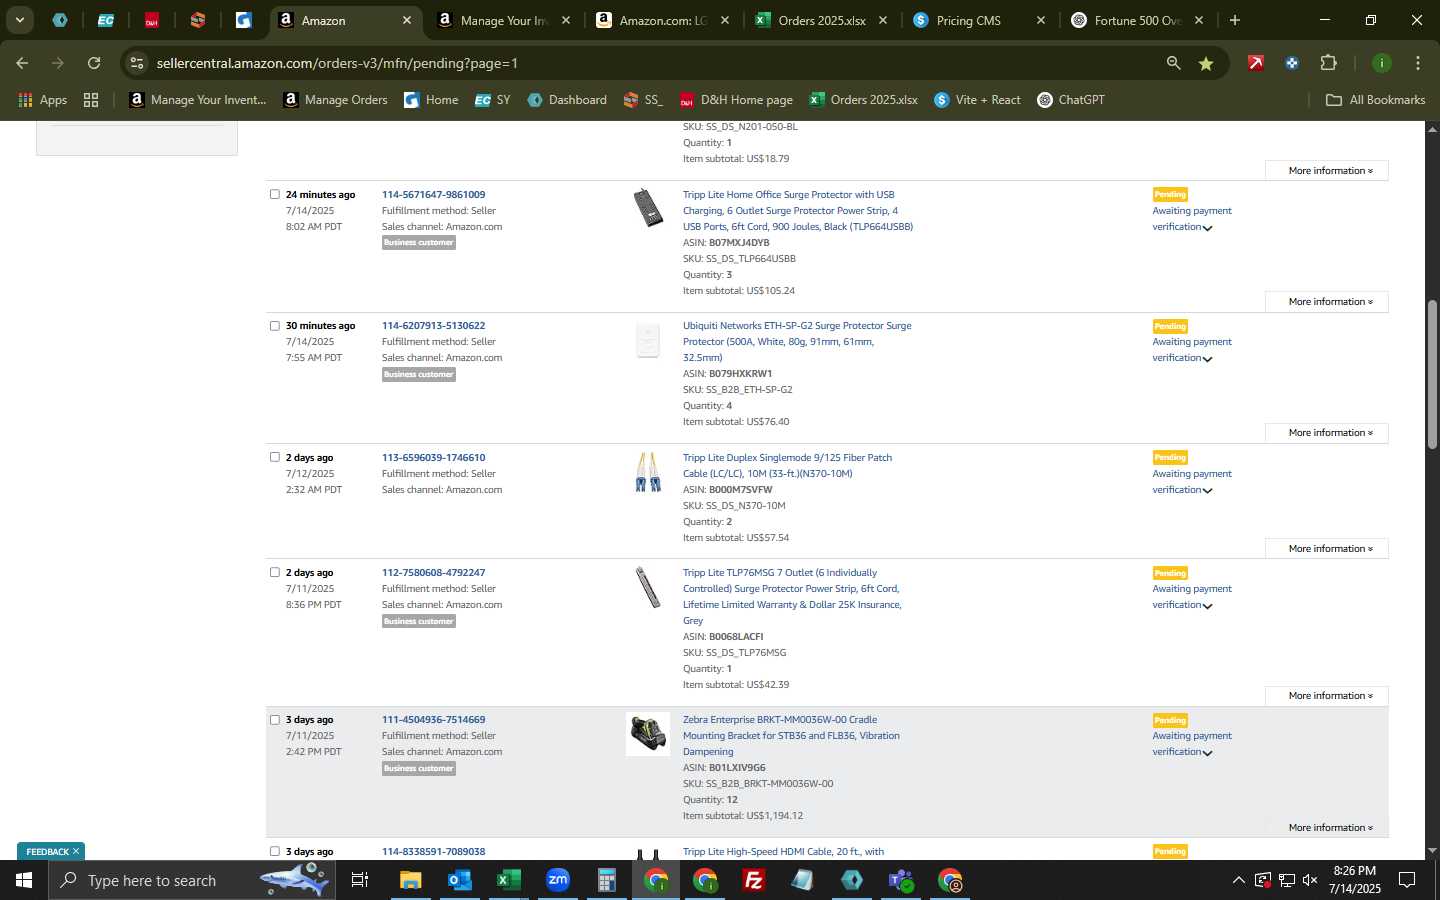Select checkbox for order 114-5671647-9861009
The image size is (1440, 900).
tap(275, 194)
